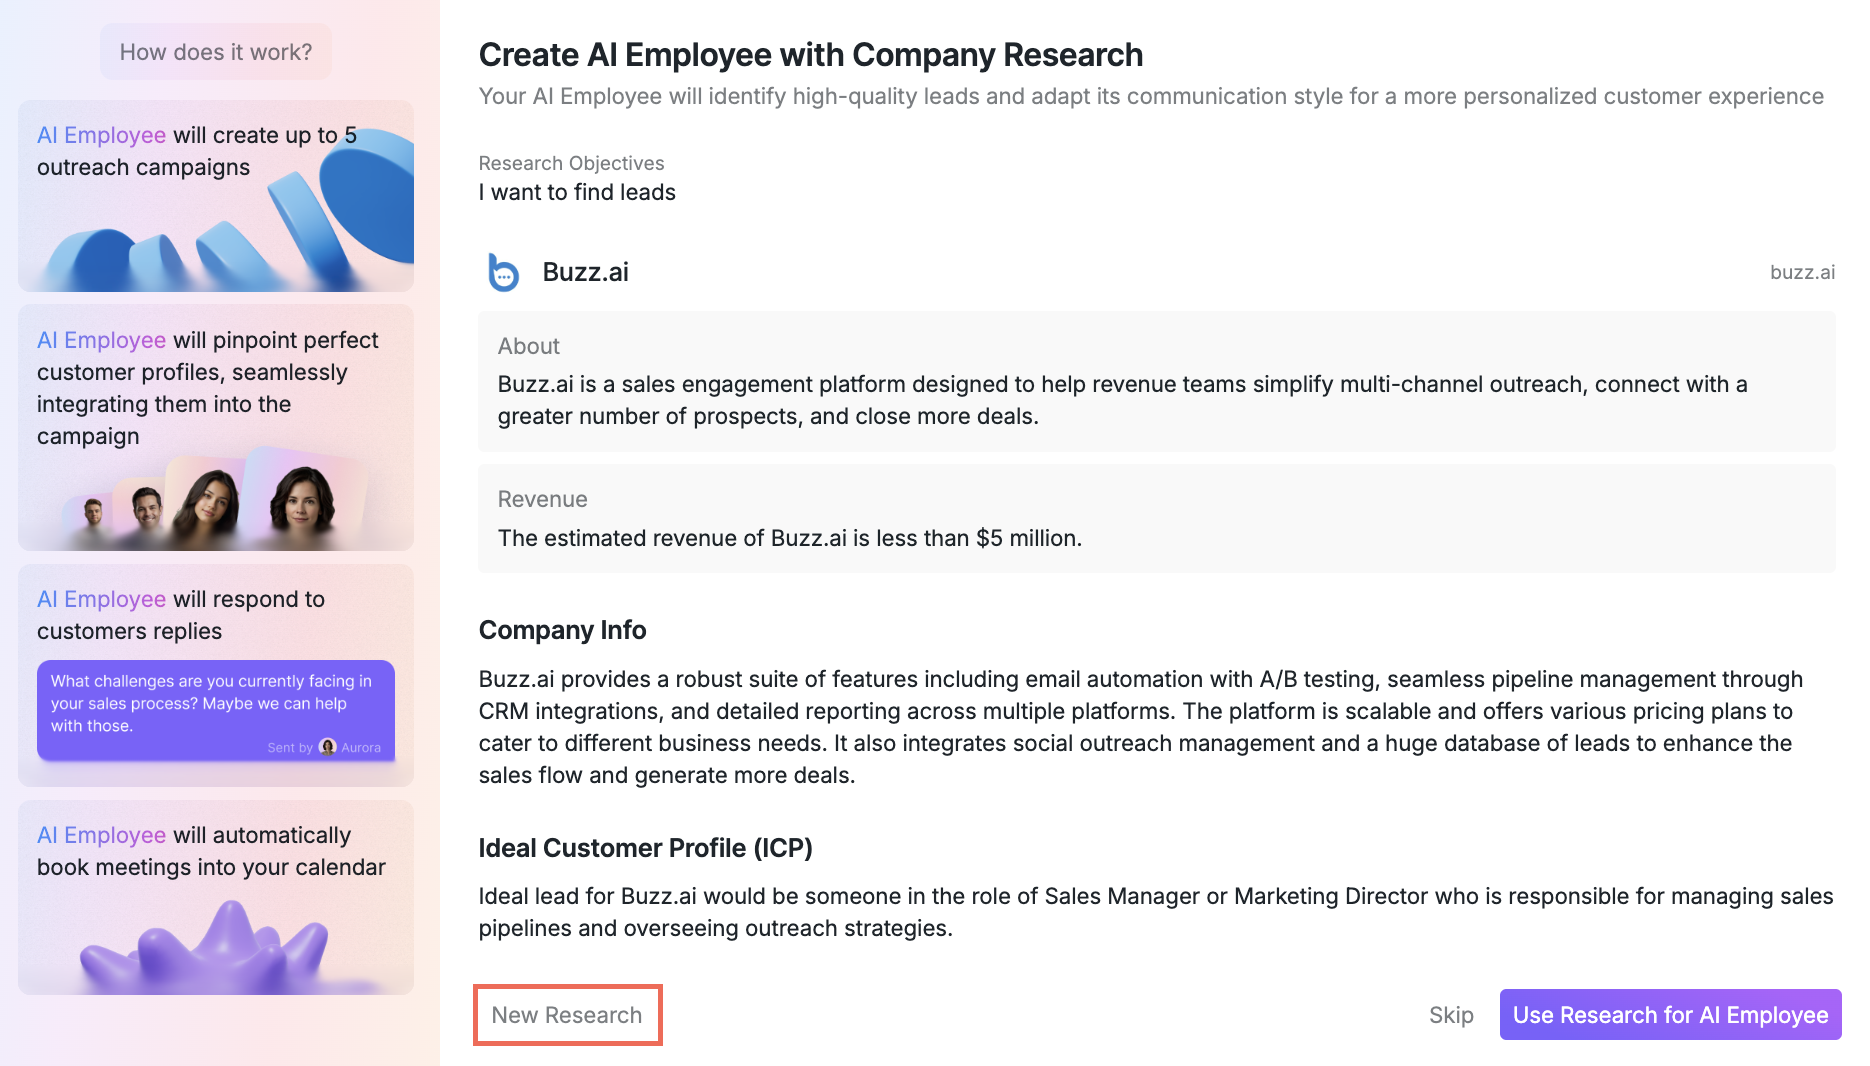This screenshot has height=1066, width=1870.
Task: Click Aurora's avatar in the chat bubble
Action: pos(327,747)
